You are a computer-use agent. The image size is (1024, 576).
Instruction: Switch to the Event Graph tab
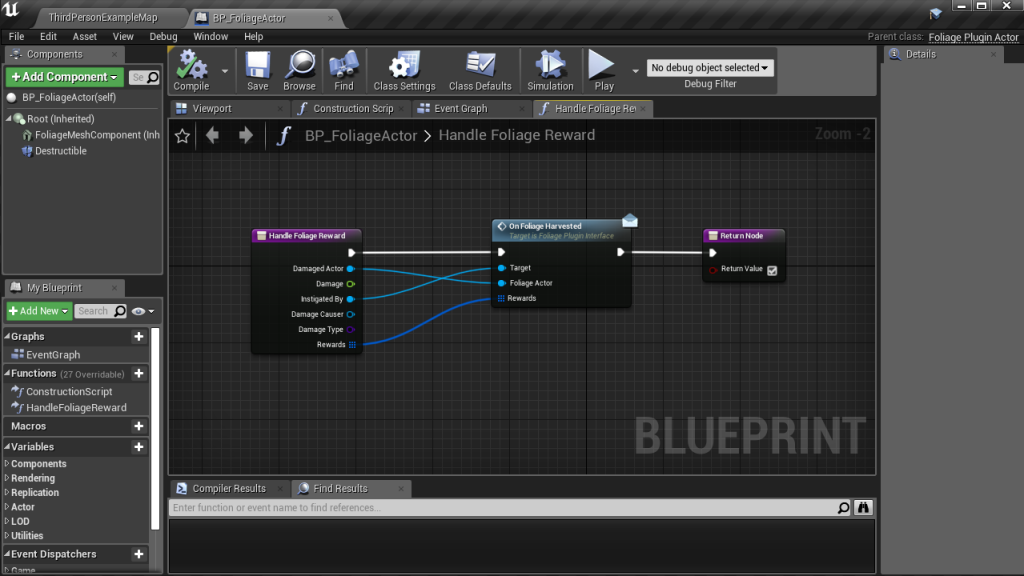460,109
